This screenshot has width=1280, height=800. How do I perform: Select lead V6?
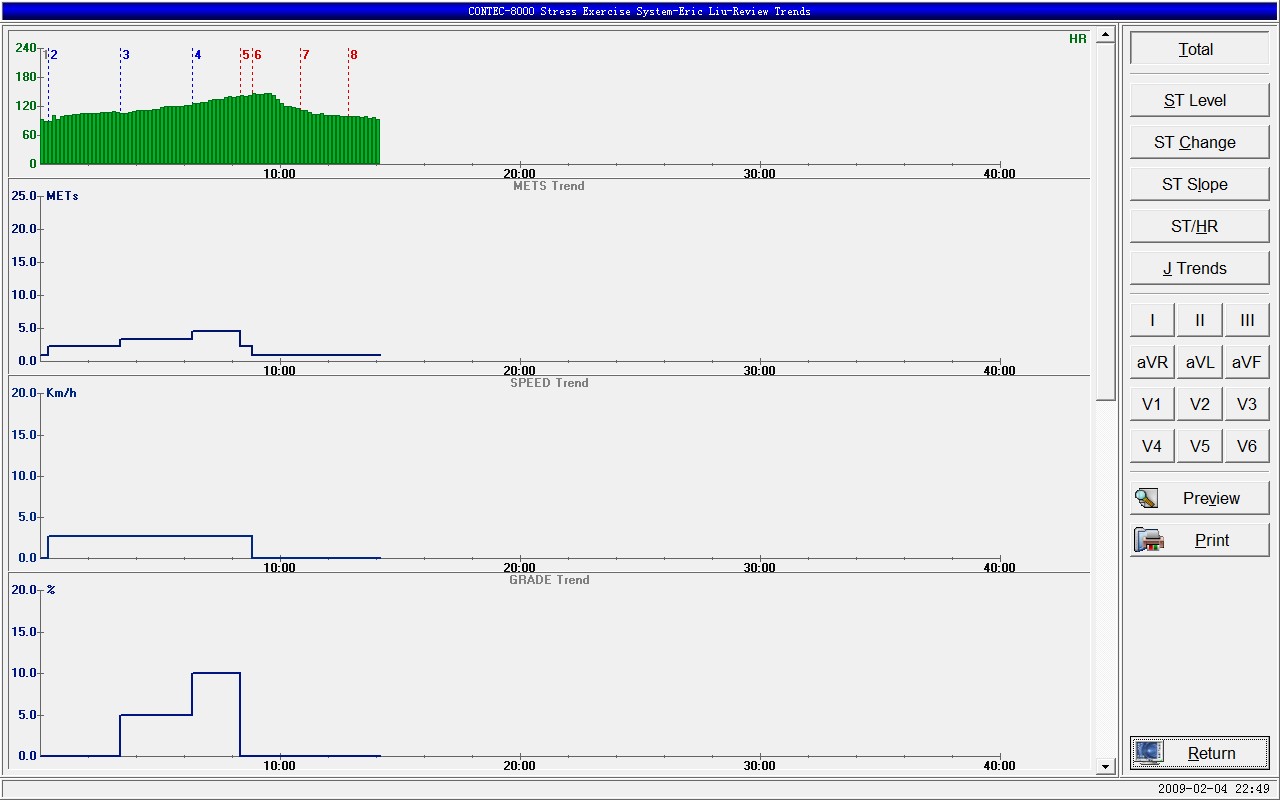[x=1246, y=446]
